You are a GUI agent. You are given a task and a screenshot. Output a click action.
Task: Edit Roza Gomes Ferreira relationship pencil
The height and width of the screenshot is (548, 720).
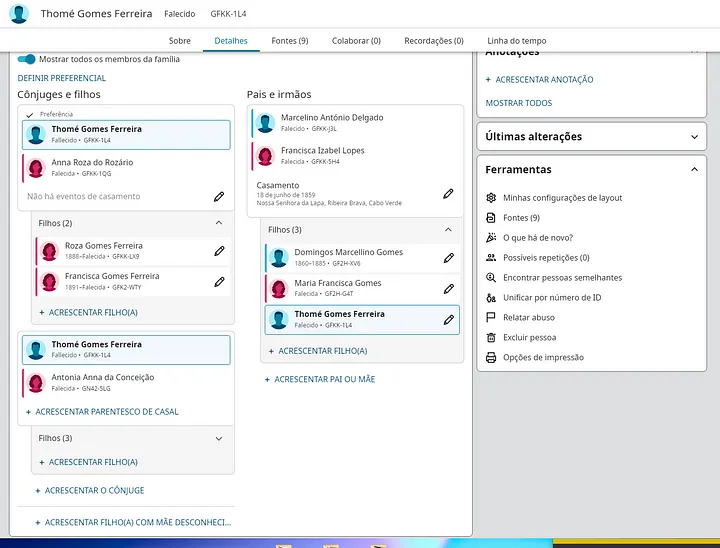pos(219,251)
